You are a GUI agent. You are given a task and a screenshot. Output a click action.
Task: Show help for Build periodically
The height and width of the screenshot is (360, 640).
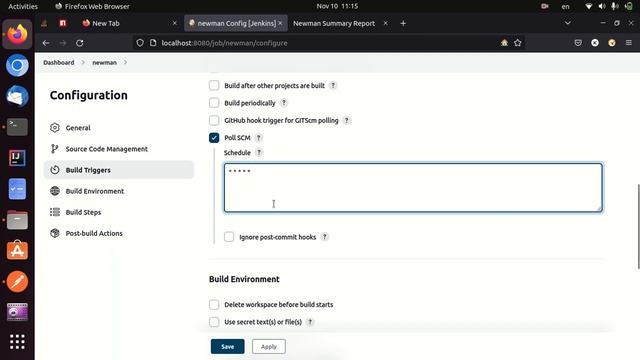pos(284,103)
